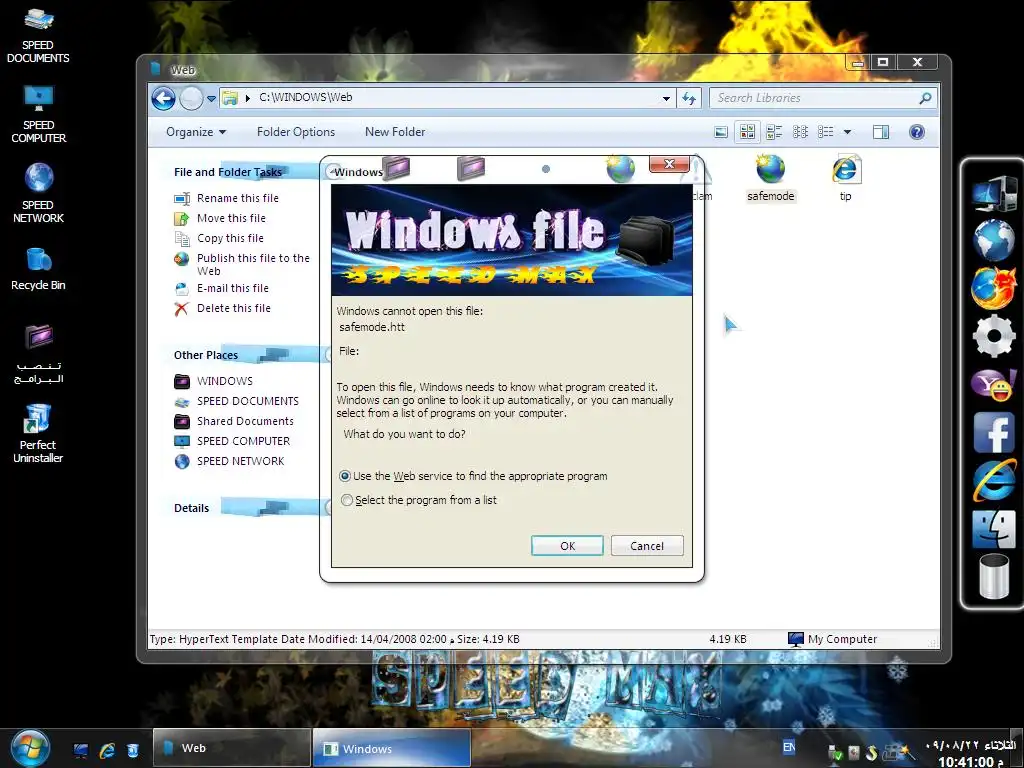The image size is (1024, 768).
Task: Switch to Web taskbar button
Action: pyautogui.click(x=231, y=748)
